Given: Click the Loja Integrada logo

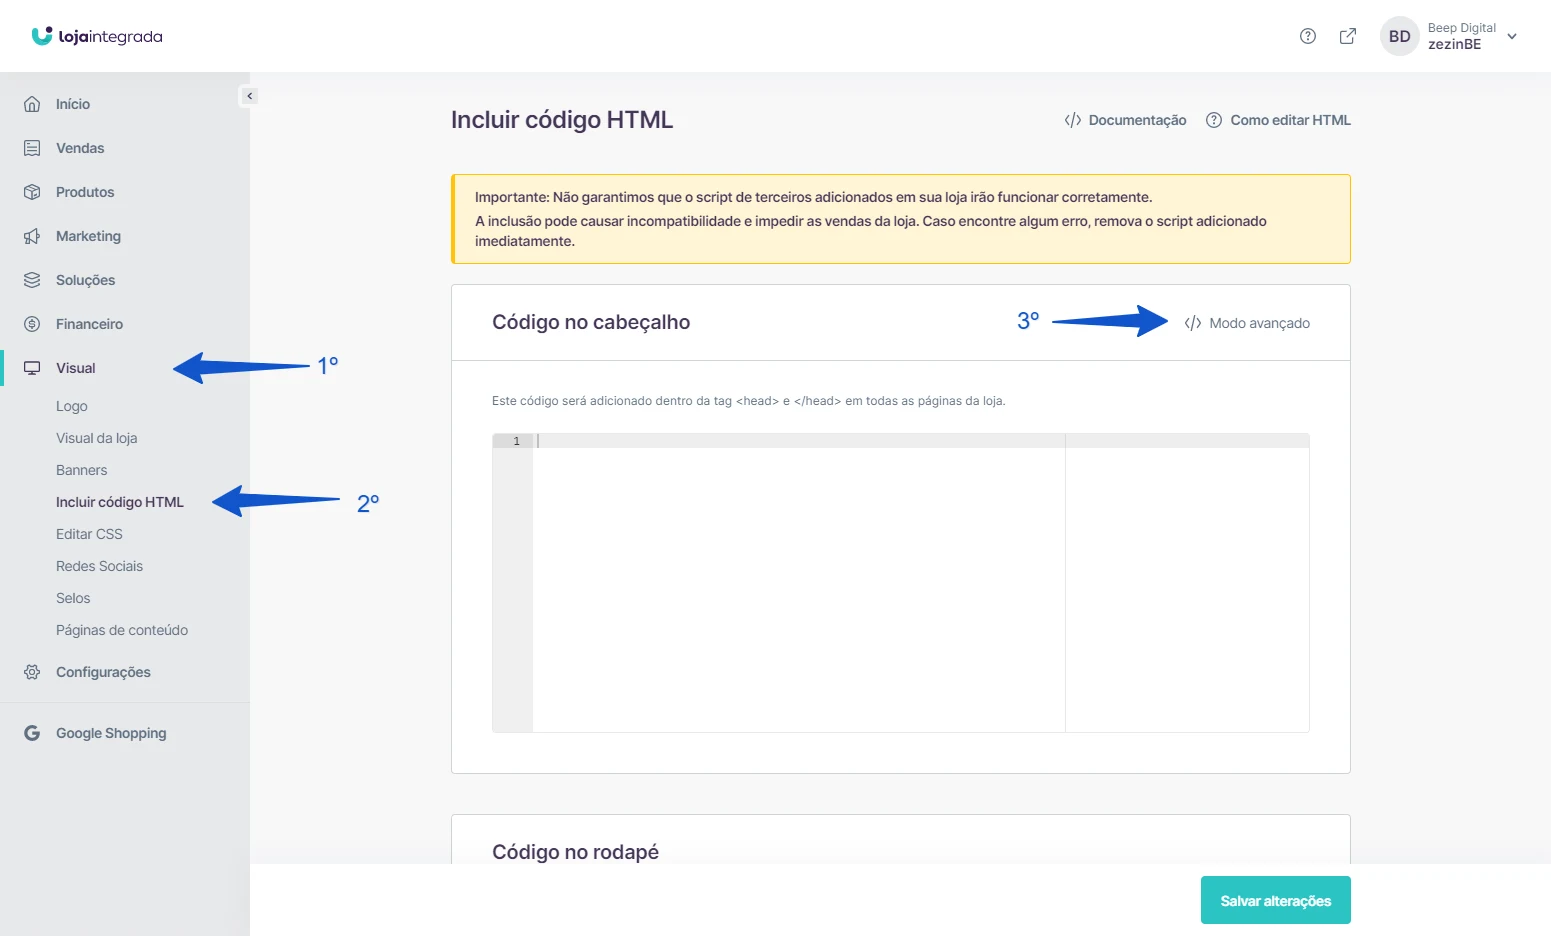Looking at the screenshot, I should pos(97,36).
